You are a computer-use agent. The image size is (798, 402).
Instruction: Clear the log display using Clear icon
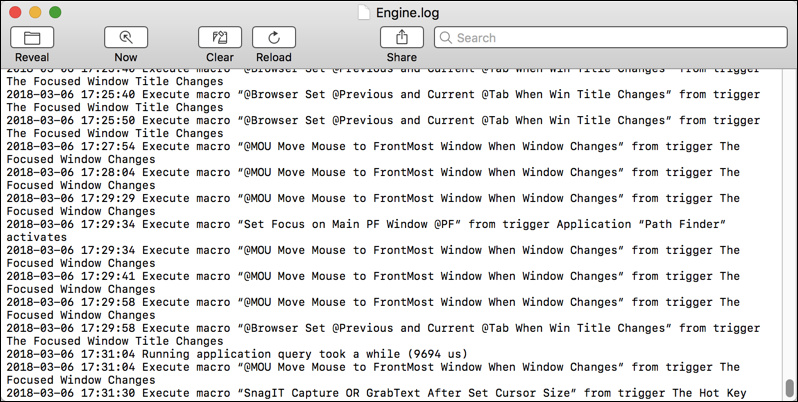pos(219,38)
